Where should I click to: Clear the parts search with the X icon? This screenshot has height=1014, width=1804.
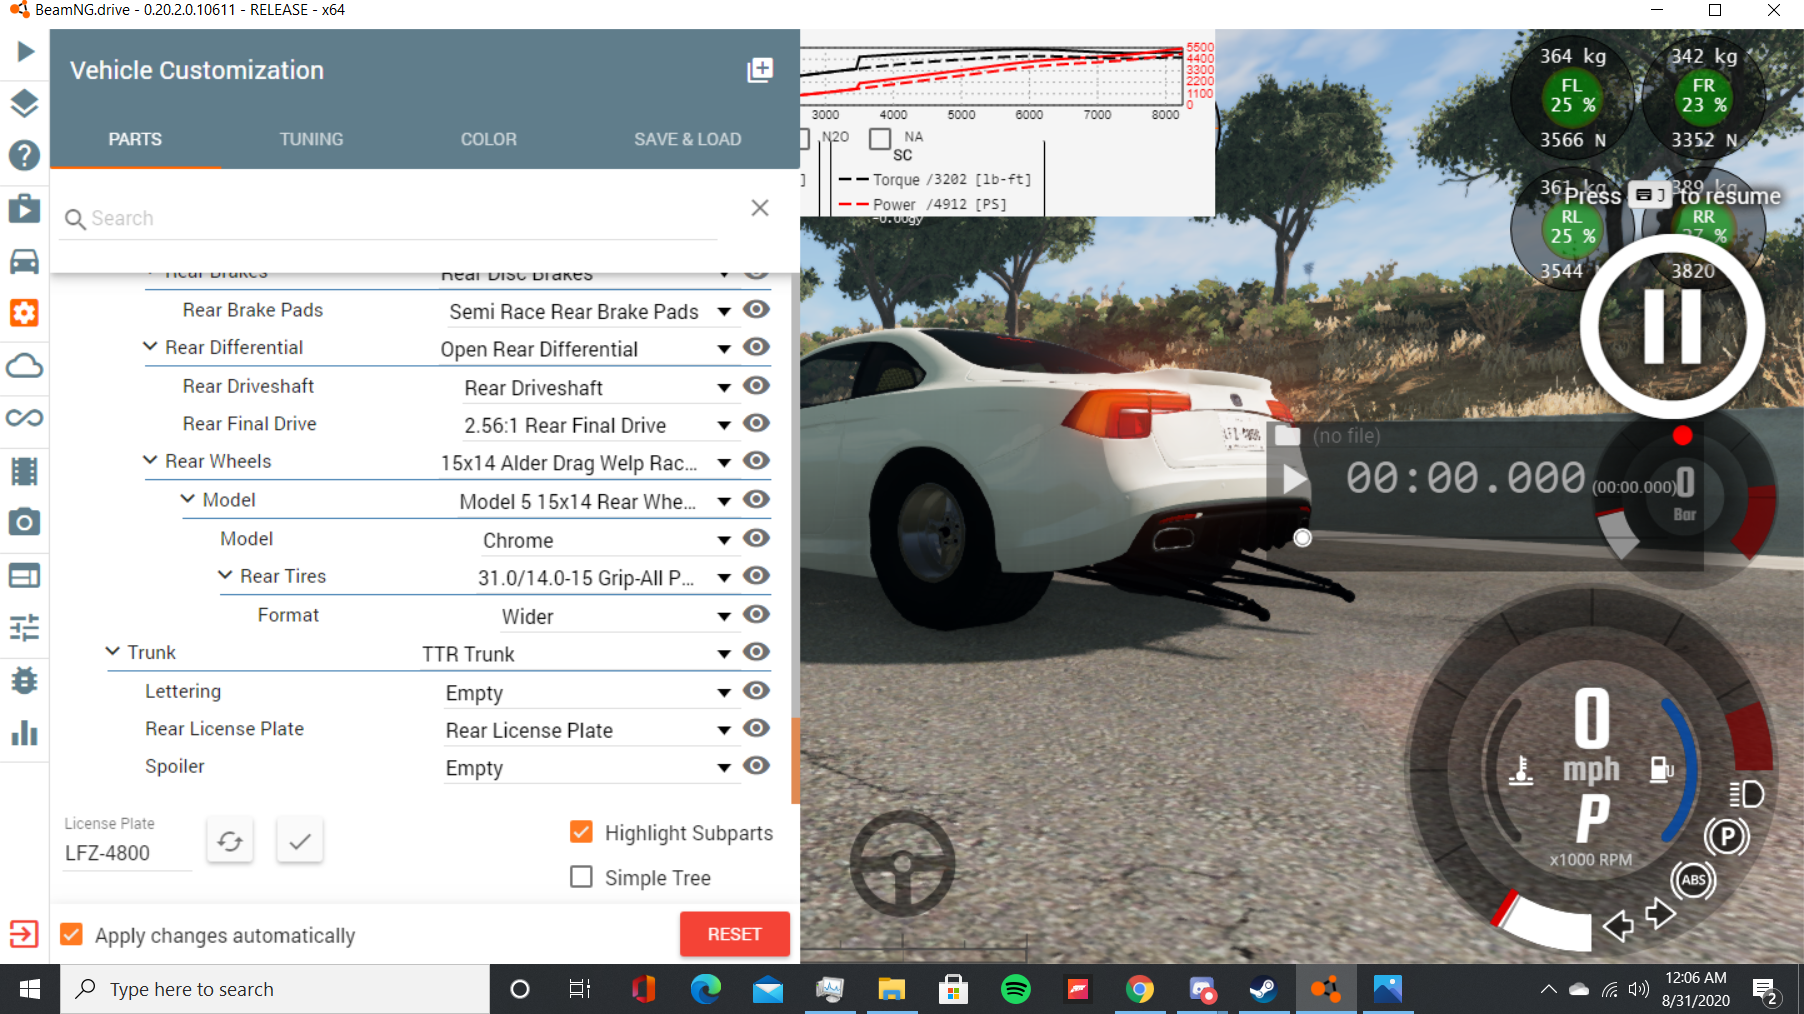[x=760, y=207]
